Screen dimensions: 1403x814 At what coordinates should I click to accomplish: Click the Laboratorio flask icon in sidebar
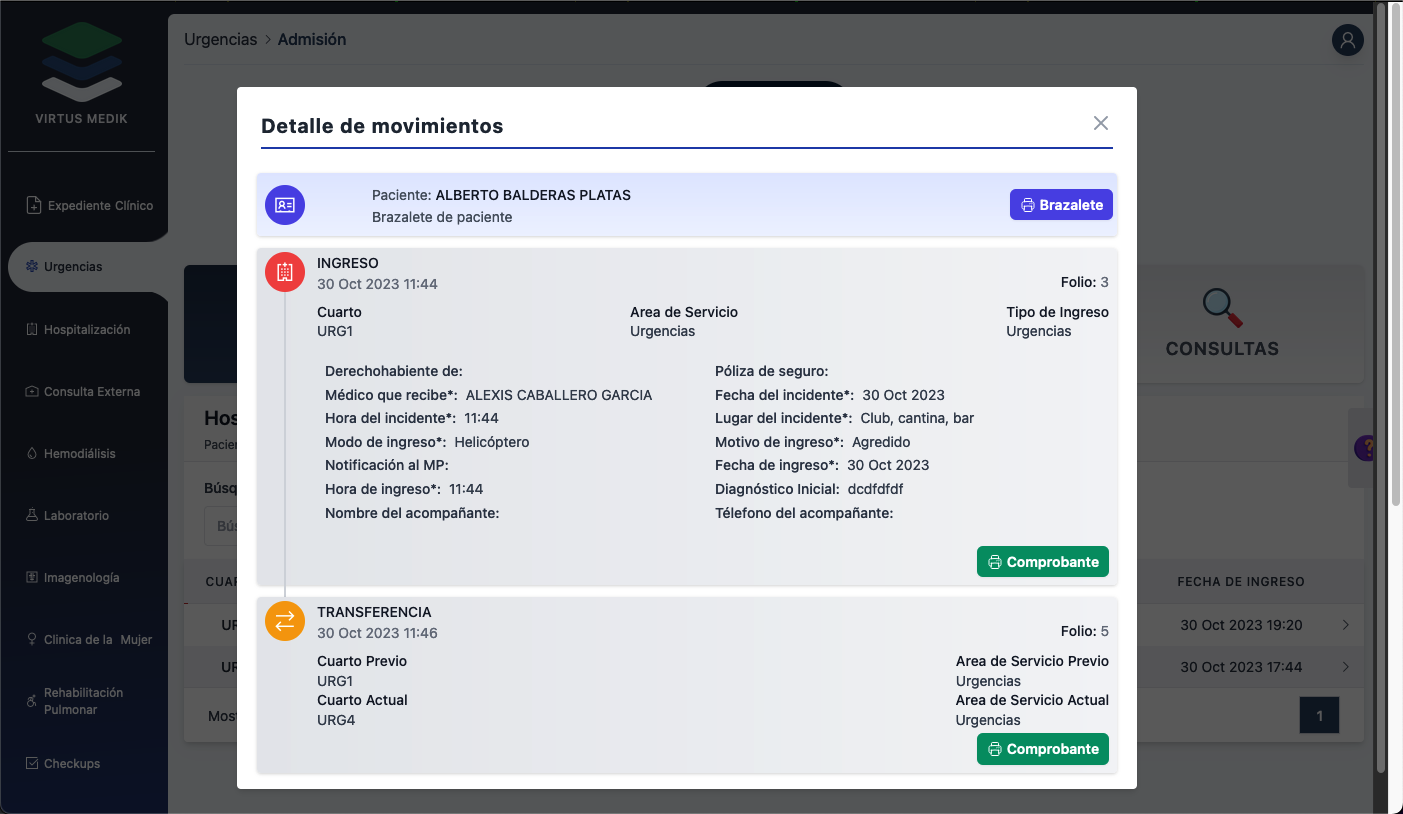(x=32, y=516)
